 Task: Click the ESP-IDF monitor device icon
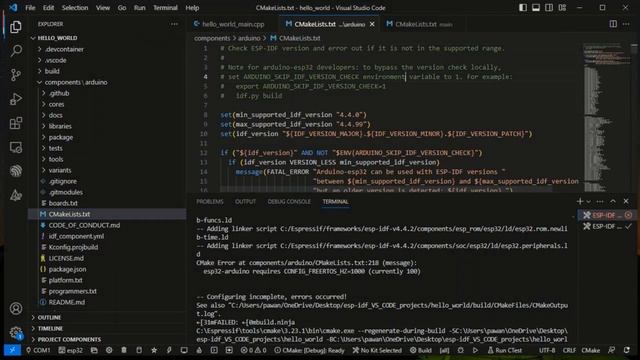(x=184, y=350)
